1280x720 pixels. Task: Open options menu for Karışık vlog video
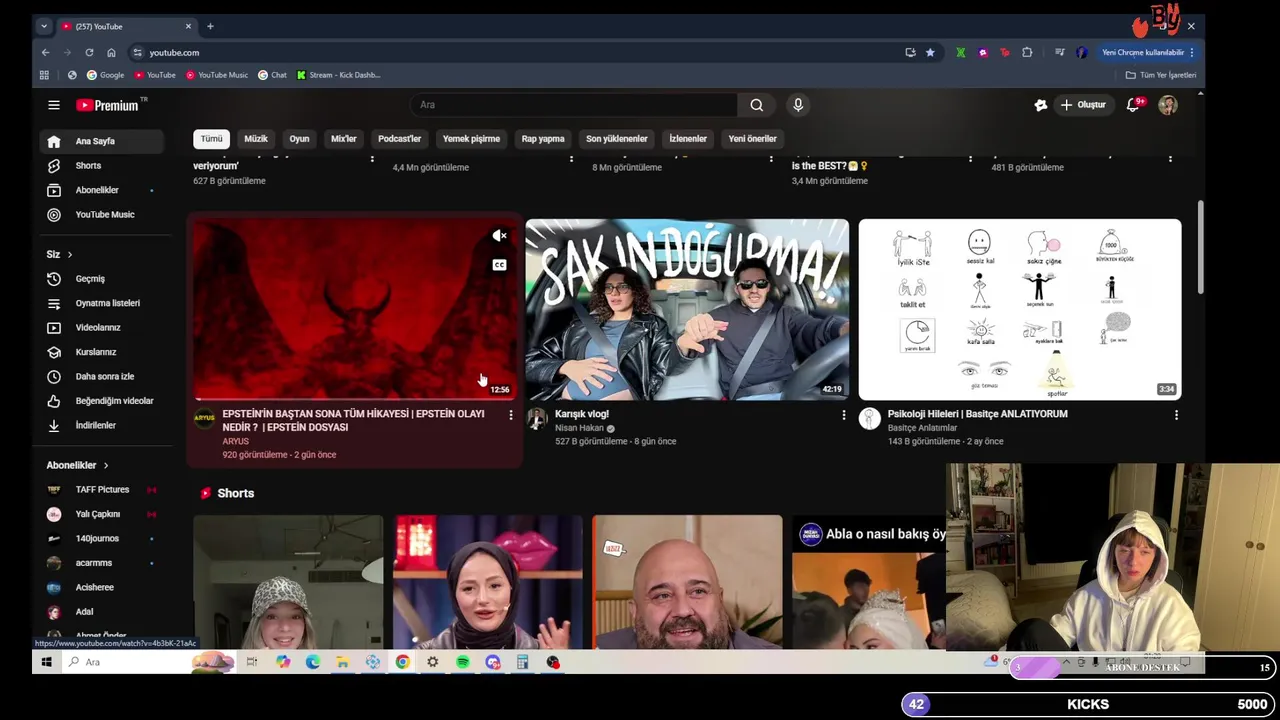tap(843, 415)
